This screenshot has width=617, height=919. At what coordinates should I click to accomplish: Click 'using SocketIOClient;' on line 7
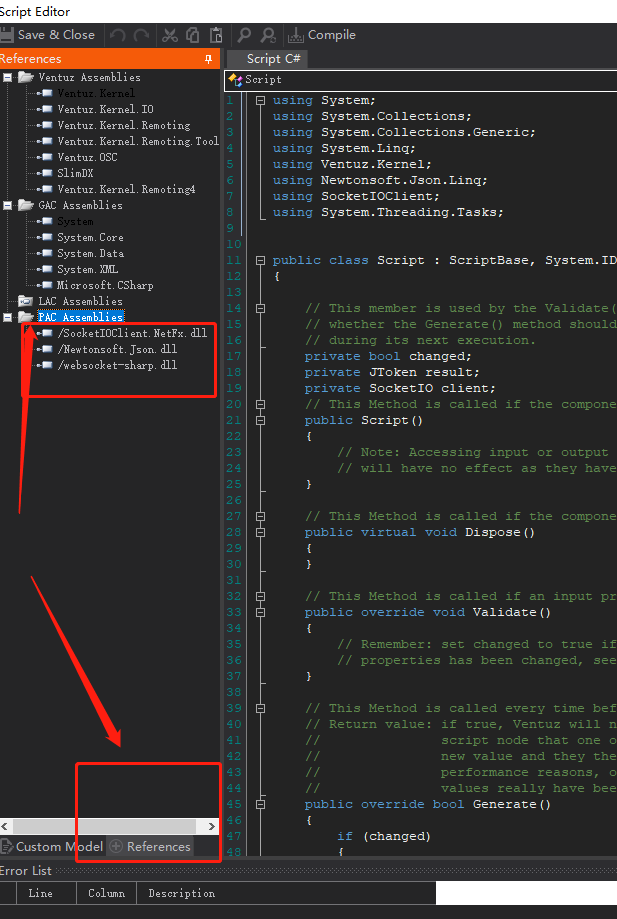[x=356, y=196]
